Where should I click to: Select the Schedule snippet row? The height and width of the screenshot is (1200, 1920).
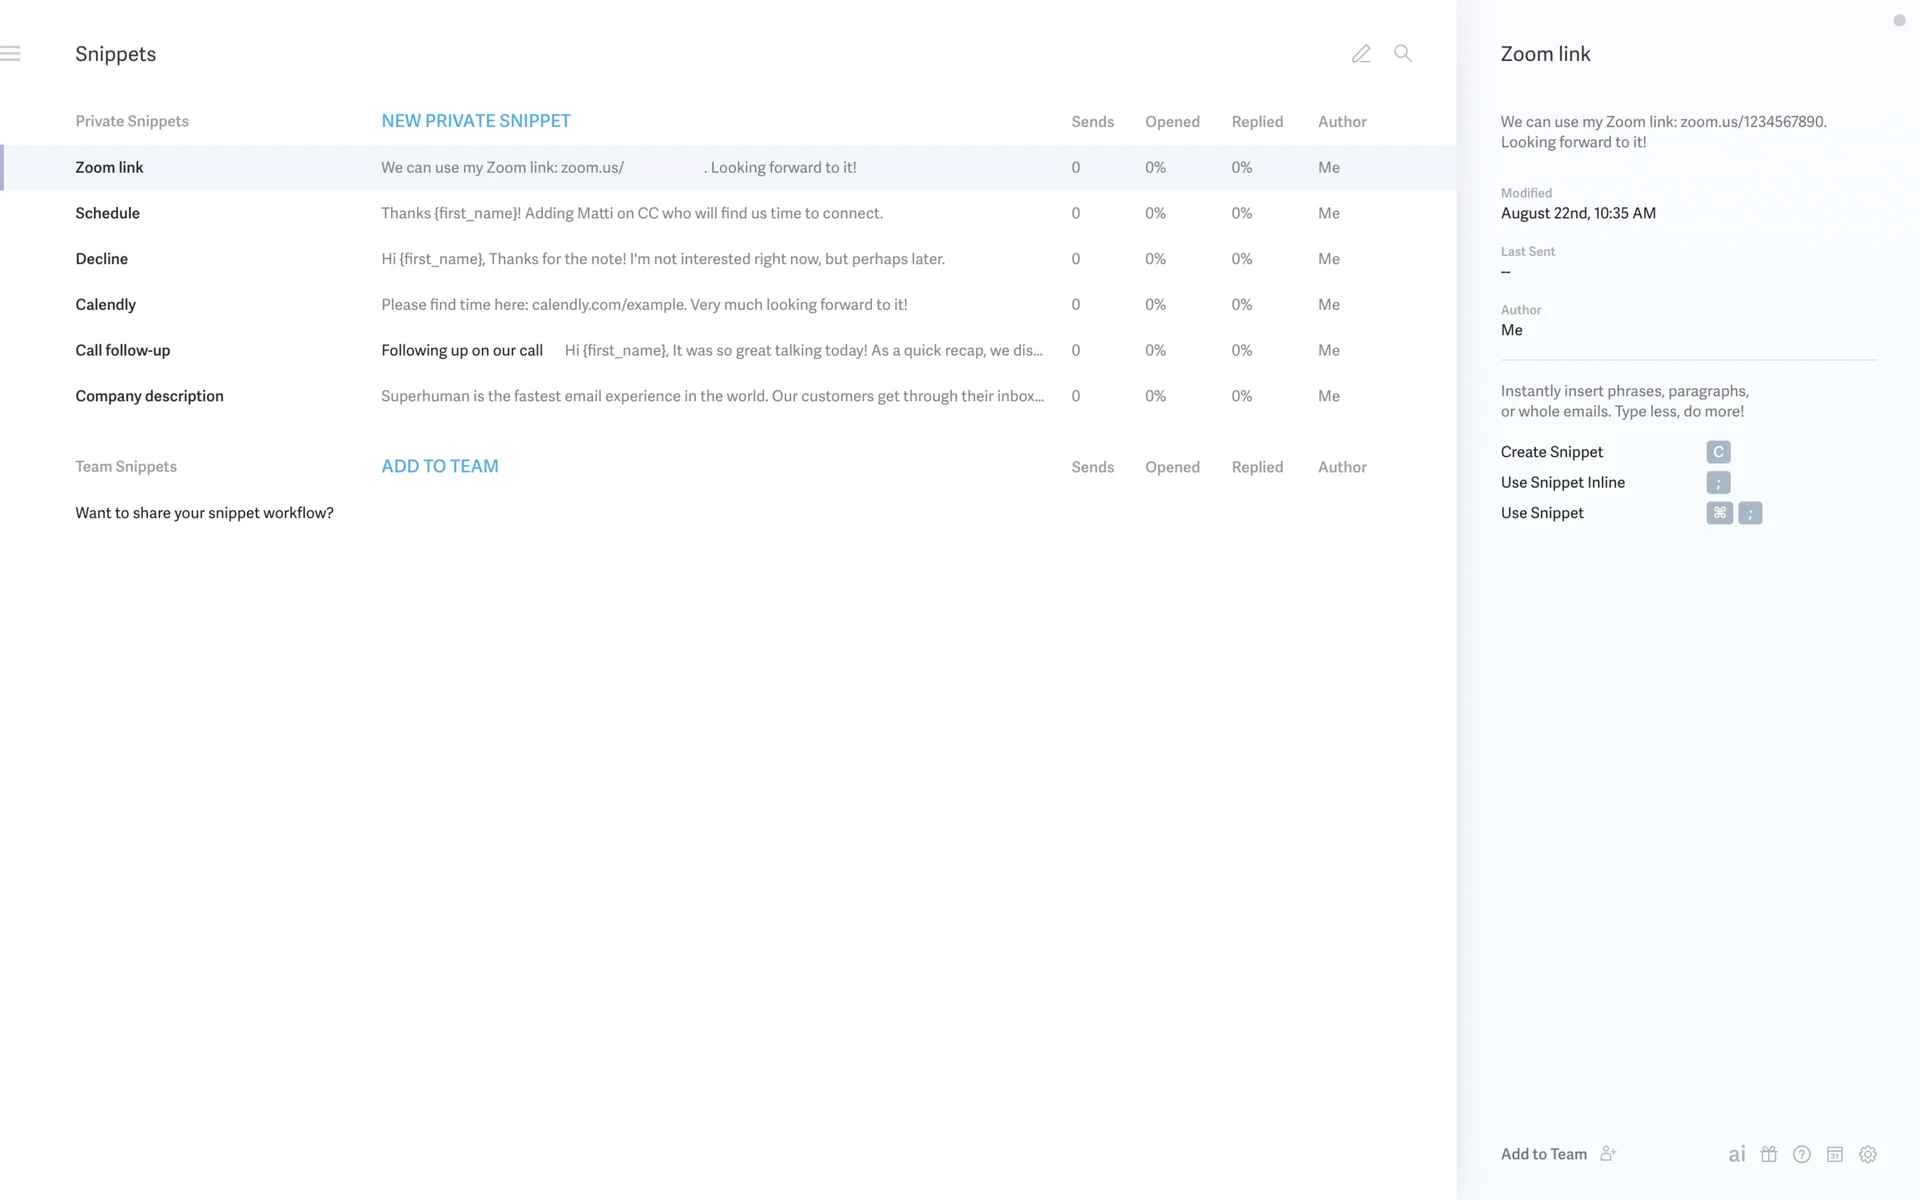point(108,213)
